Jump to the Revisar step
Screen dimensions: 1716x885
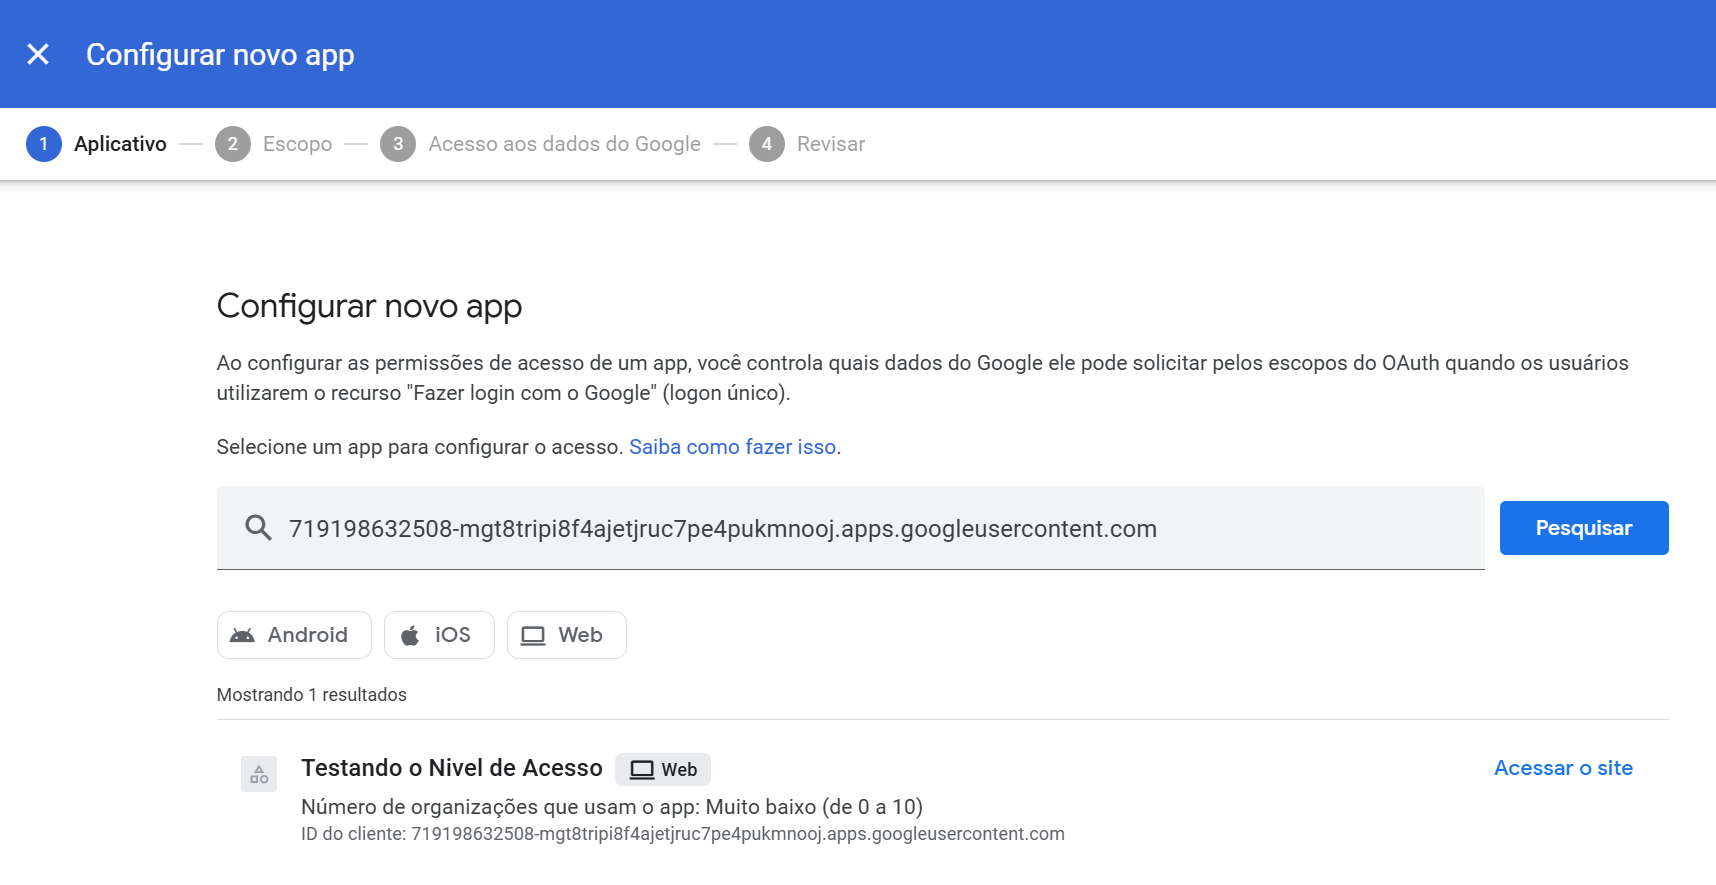point(830,144)
